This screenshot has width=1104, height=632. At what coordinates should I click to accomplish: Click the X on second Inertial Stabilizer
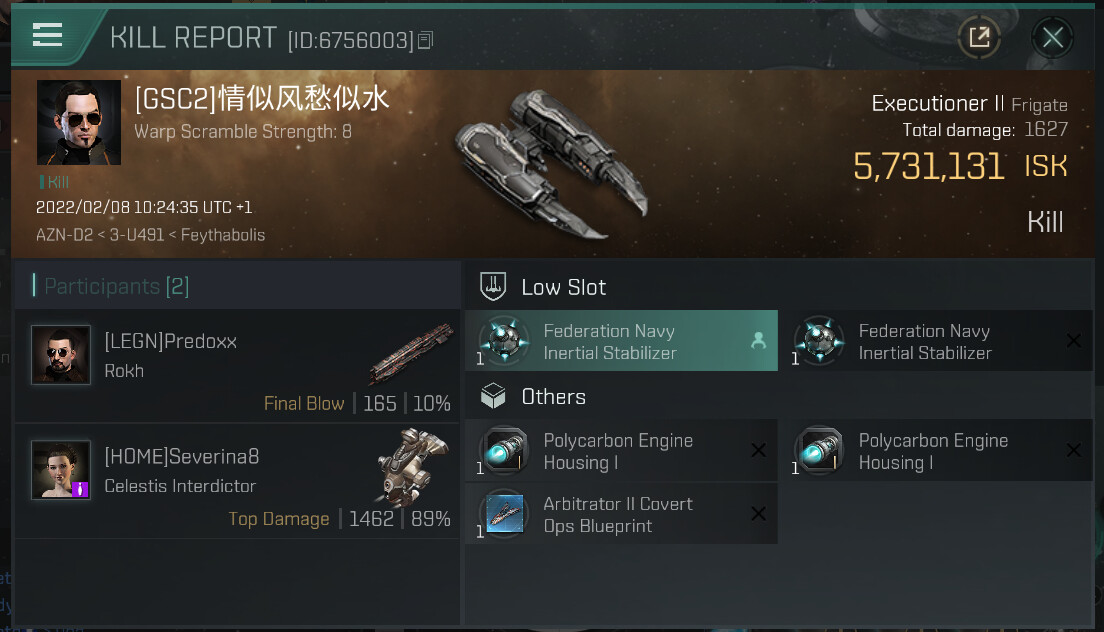[x=1073, y=341]
